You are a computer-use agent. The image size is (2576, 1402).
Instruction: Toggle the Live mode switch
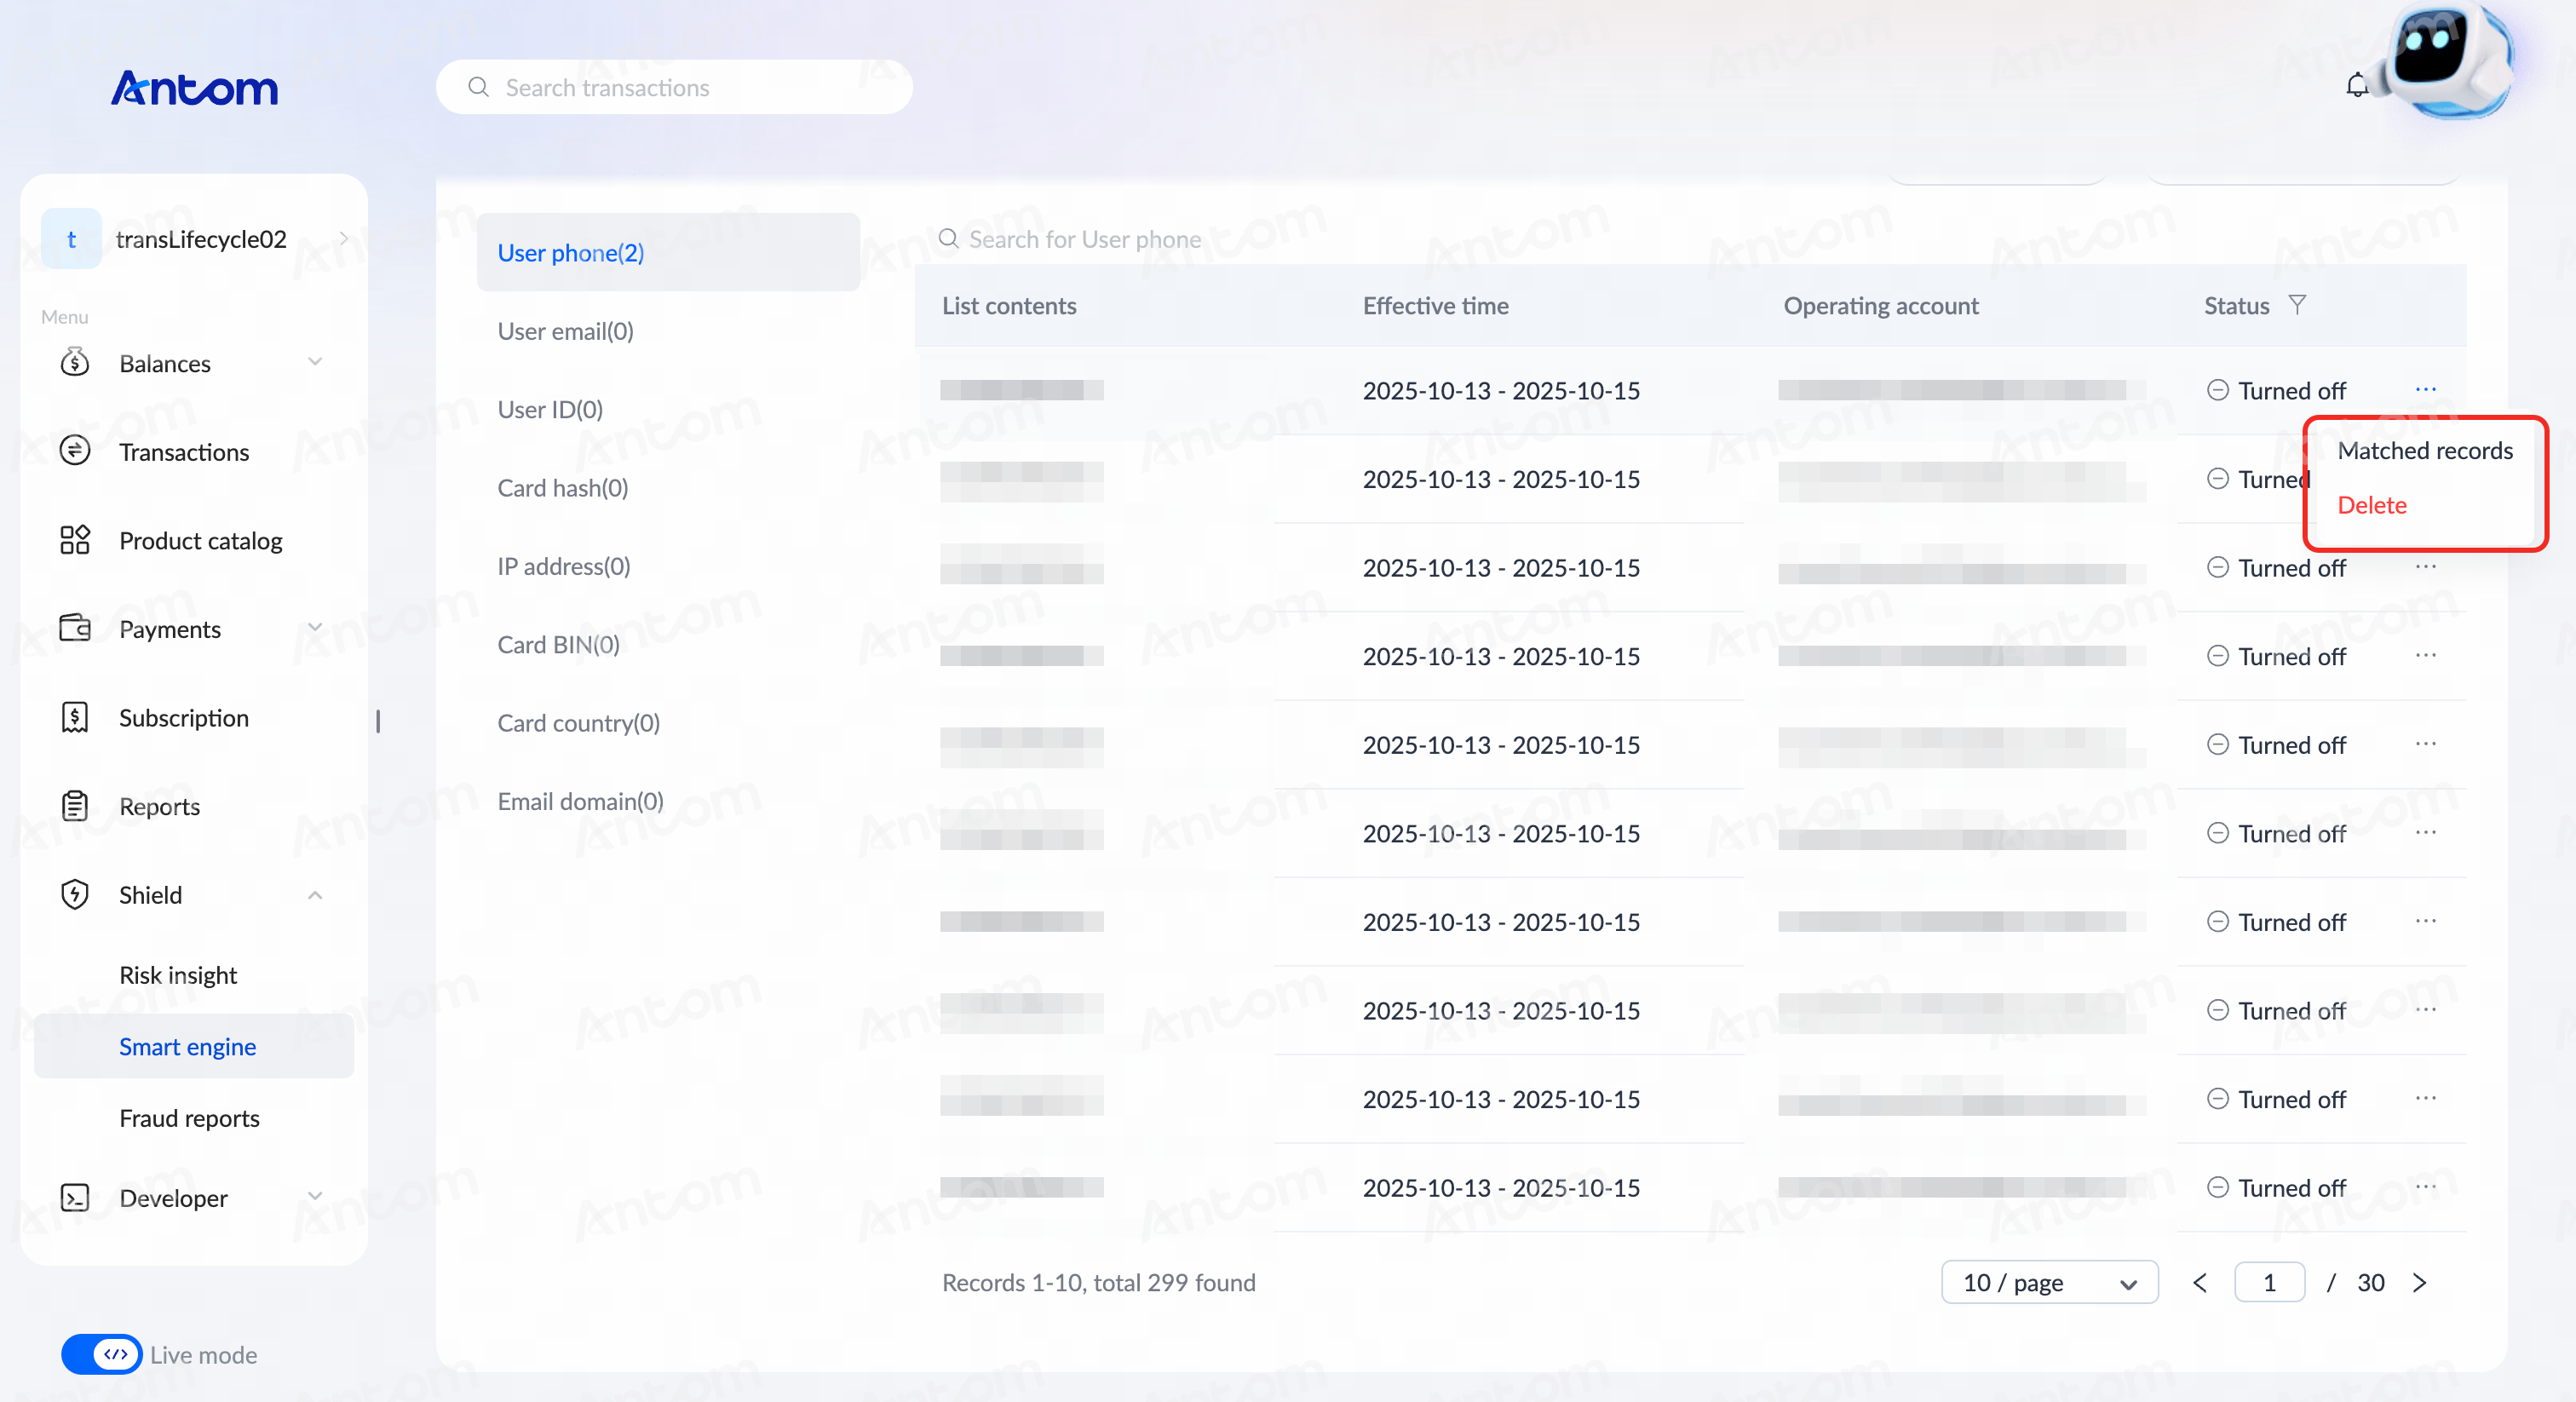(101, 1355)
